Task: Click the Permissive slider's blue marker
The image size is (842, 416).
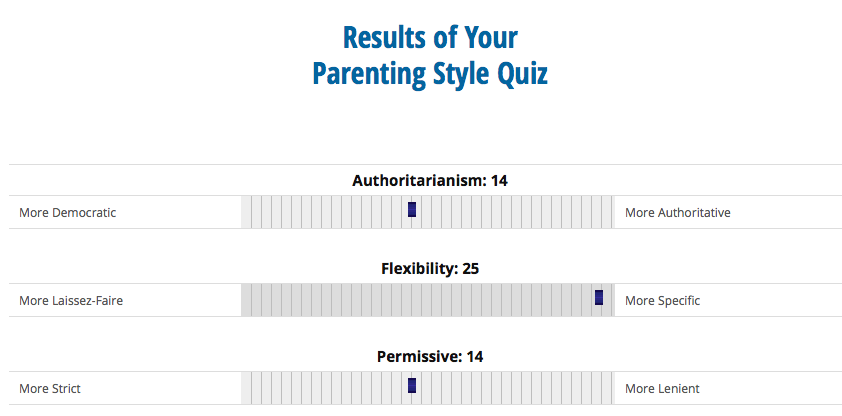Action: coord(412,385)
